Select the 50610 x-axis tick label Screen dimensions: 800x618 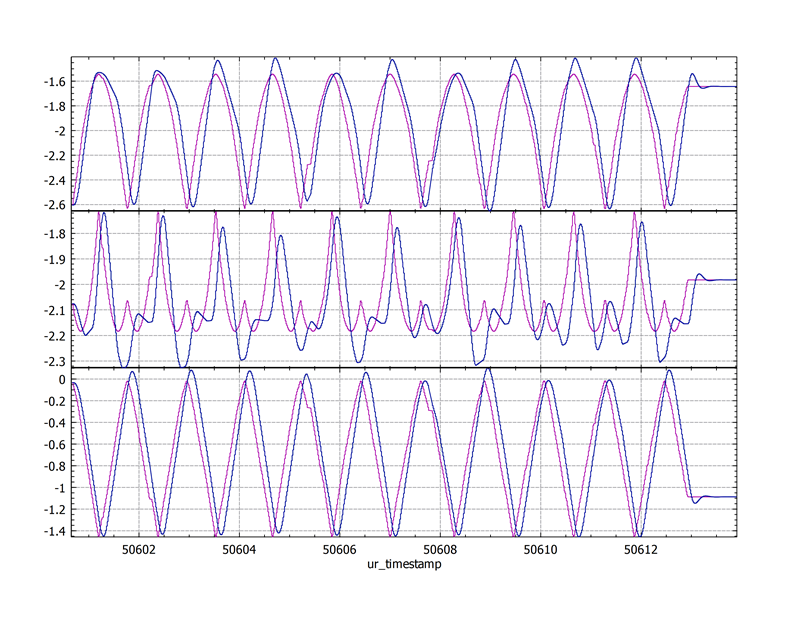pos(541,550)
